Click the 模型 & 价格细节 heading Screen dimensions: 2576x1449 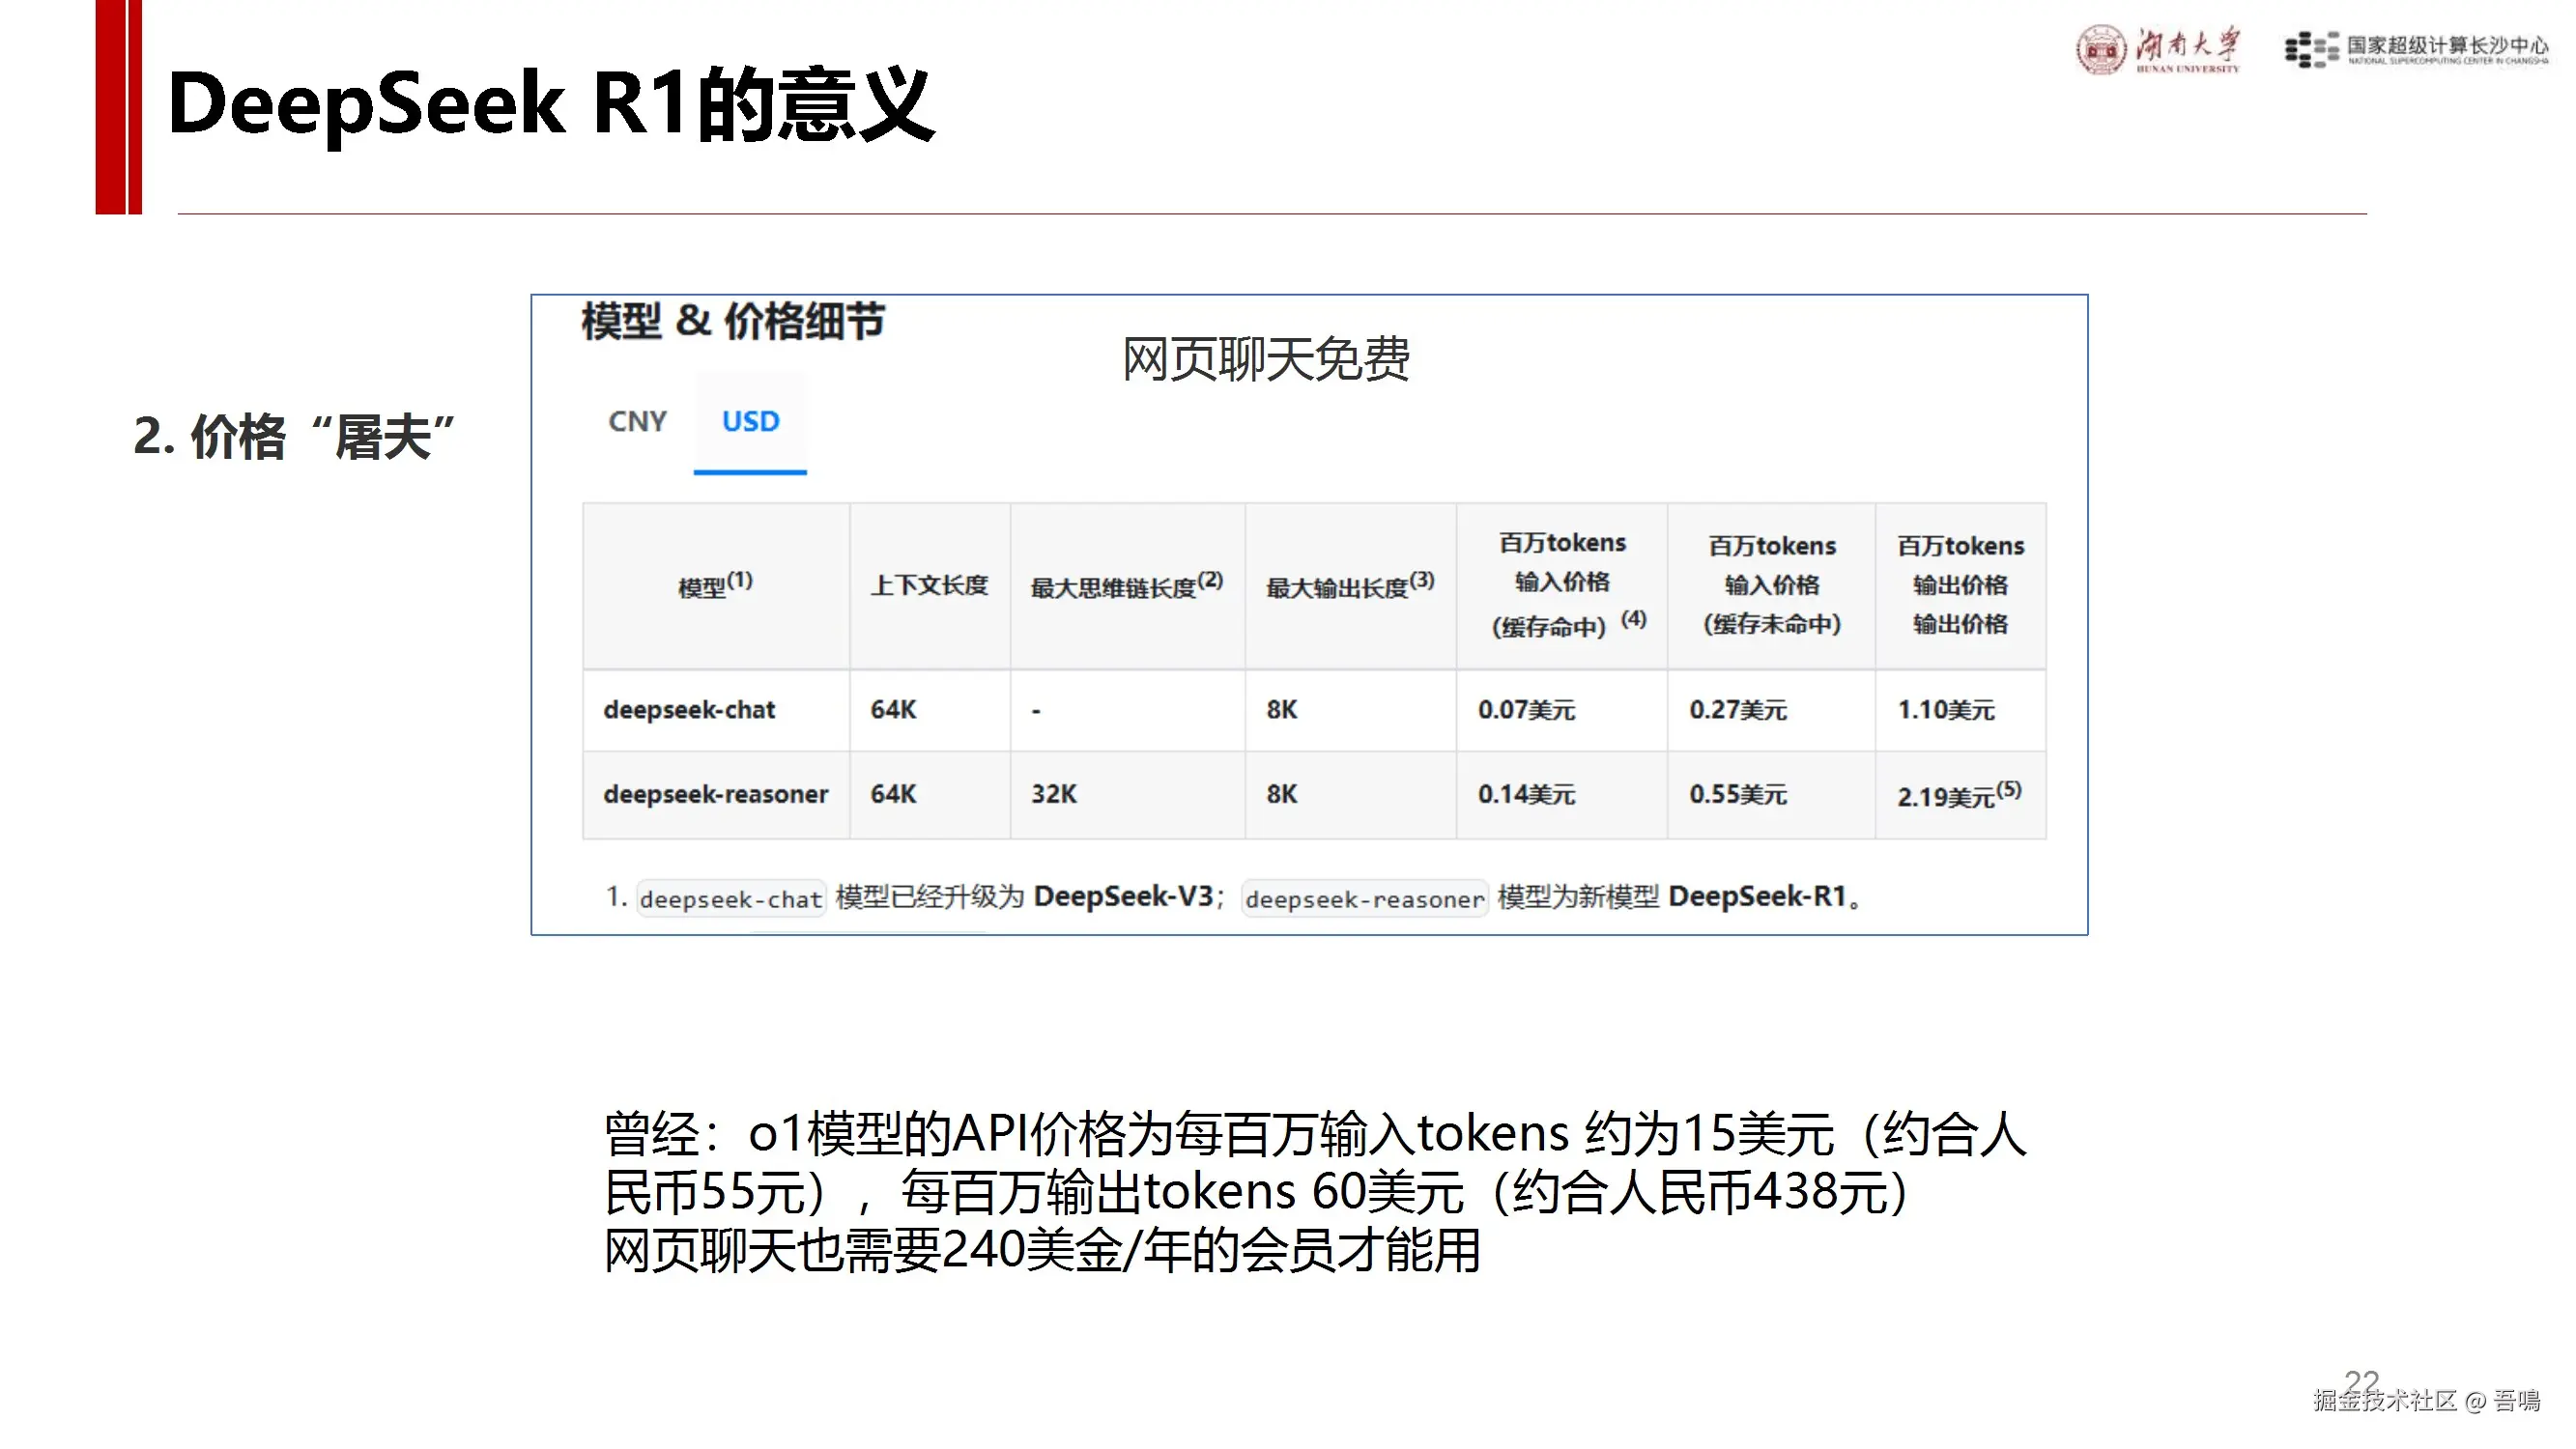[x=733, y=322]
